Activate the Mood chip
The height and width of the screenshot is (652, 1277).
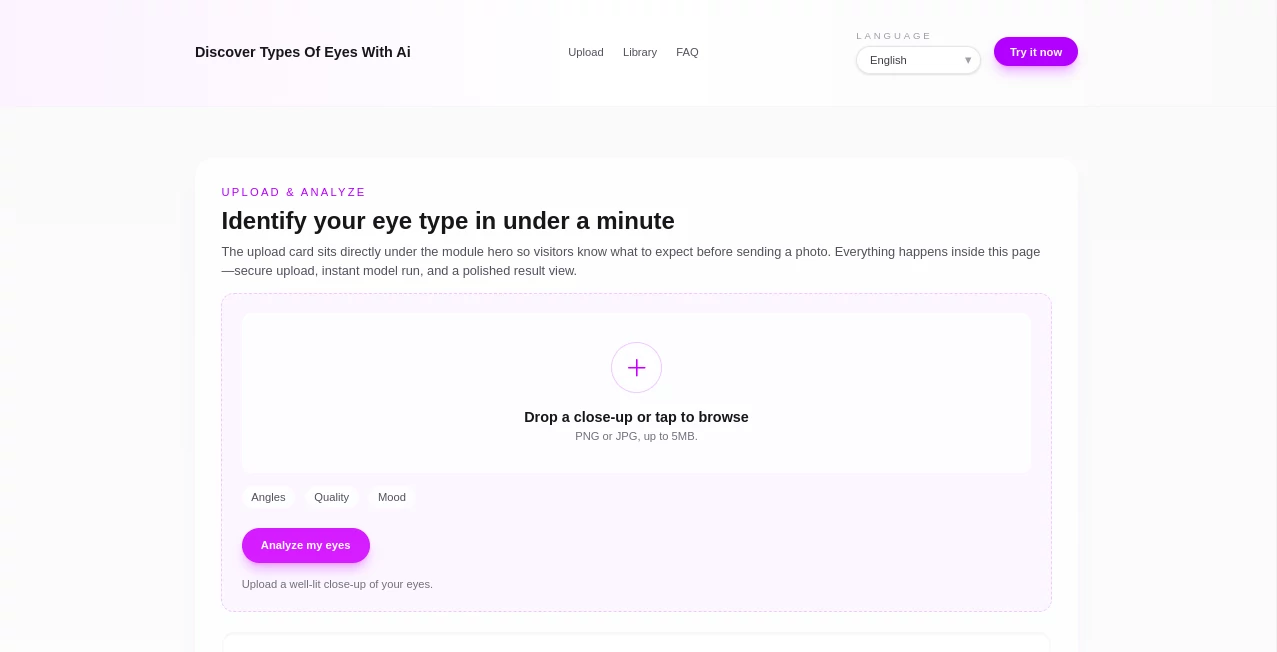click(x=391, y=497)
